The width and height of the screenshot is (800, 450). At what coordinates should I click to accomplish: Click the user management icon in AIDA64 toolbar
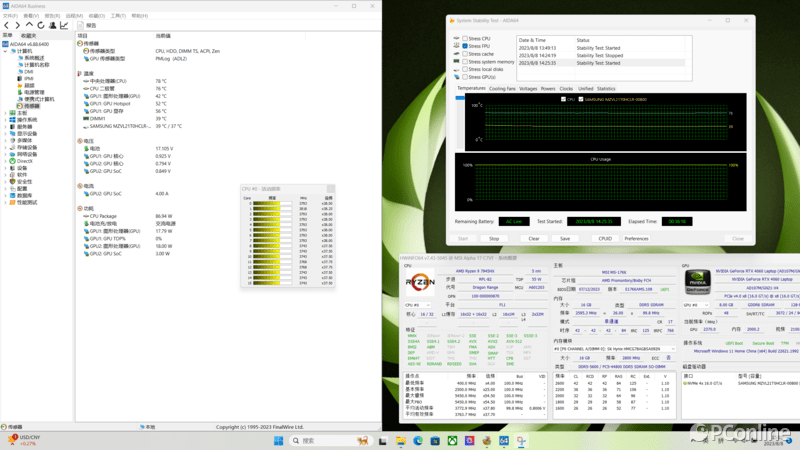coord(53,25)
